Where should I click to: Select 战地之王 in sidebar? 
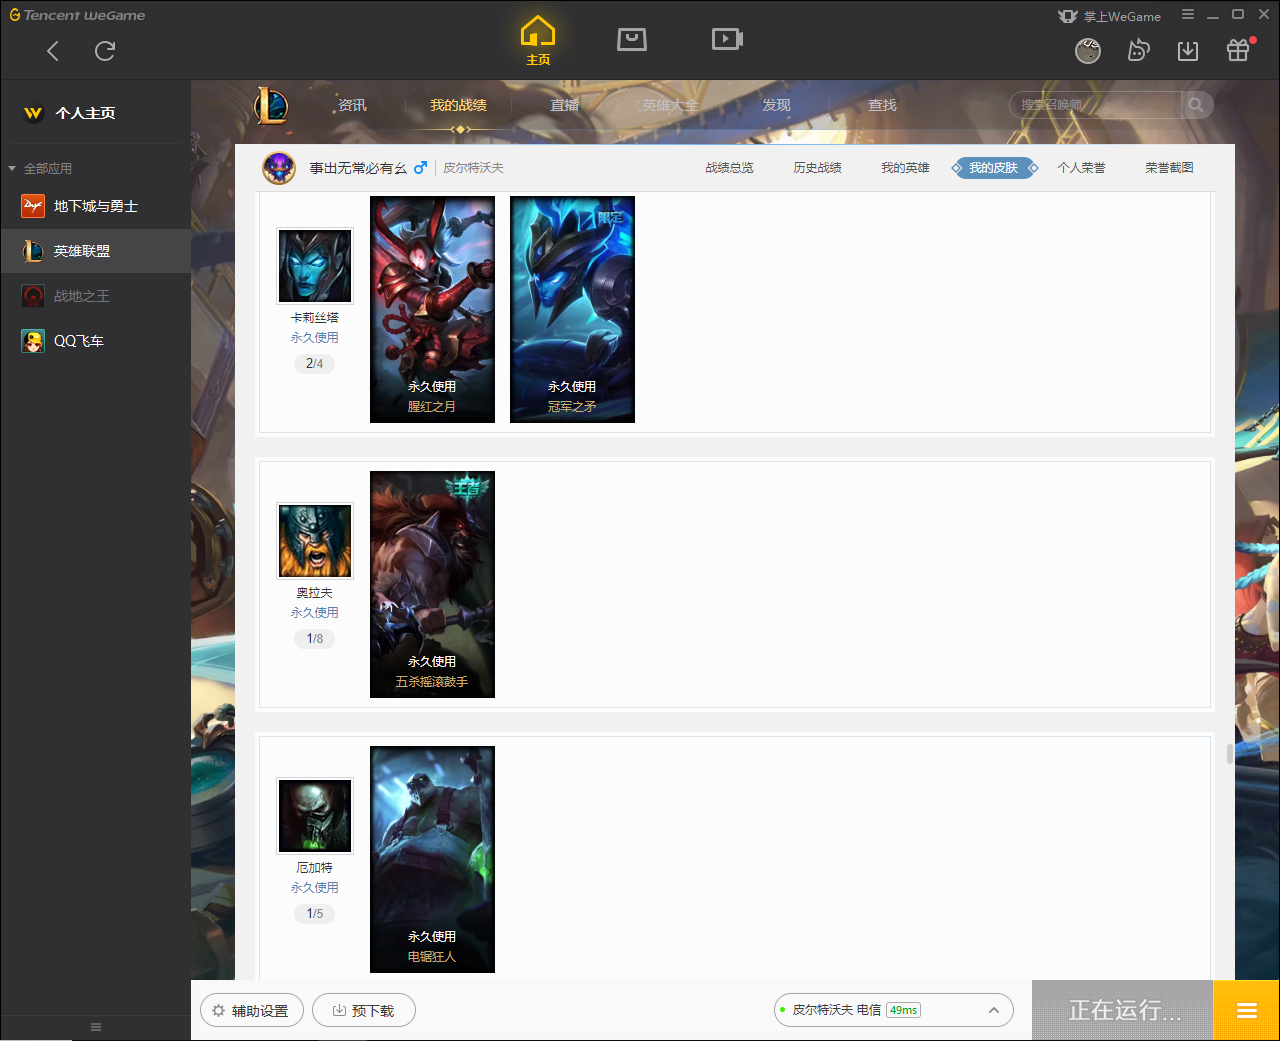coord(95,296)
